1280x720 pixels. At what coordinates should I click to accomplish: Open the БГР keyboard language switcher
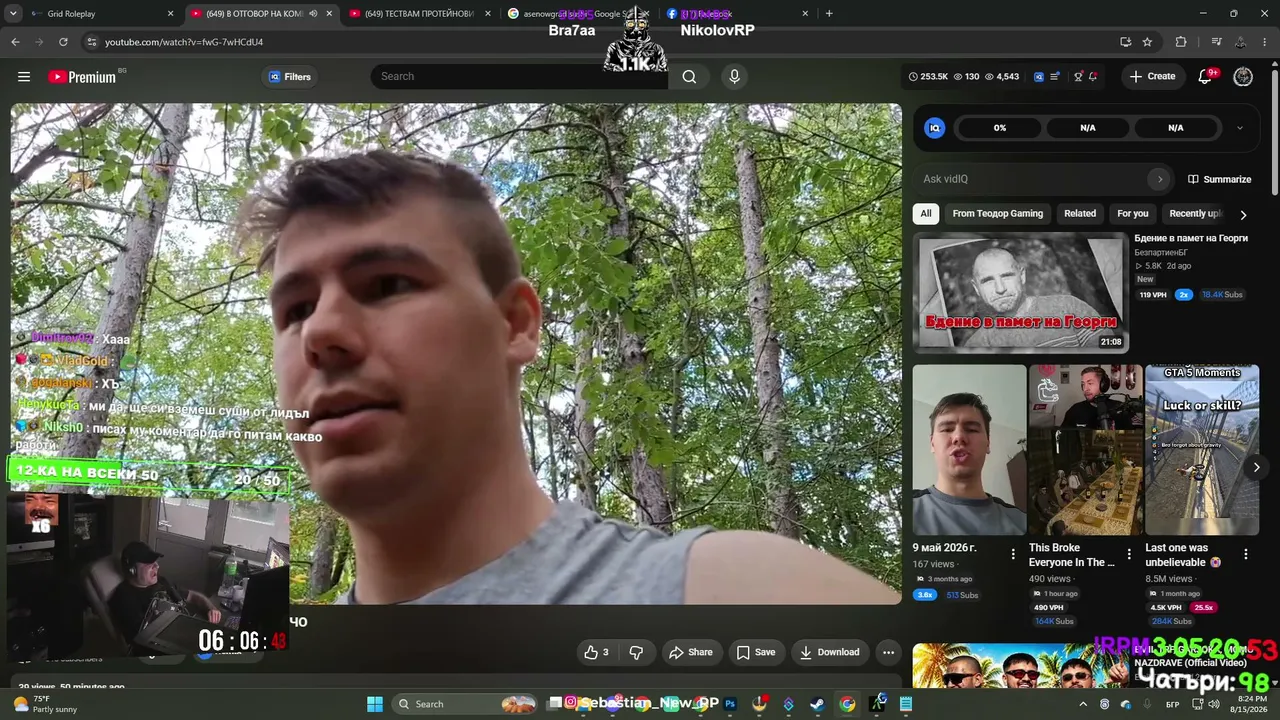point(1173,704)
